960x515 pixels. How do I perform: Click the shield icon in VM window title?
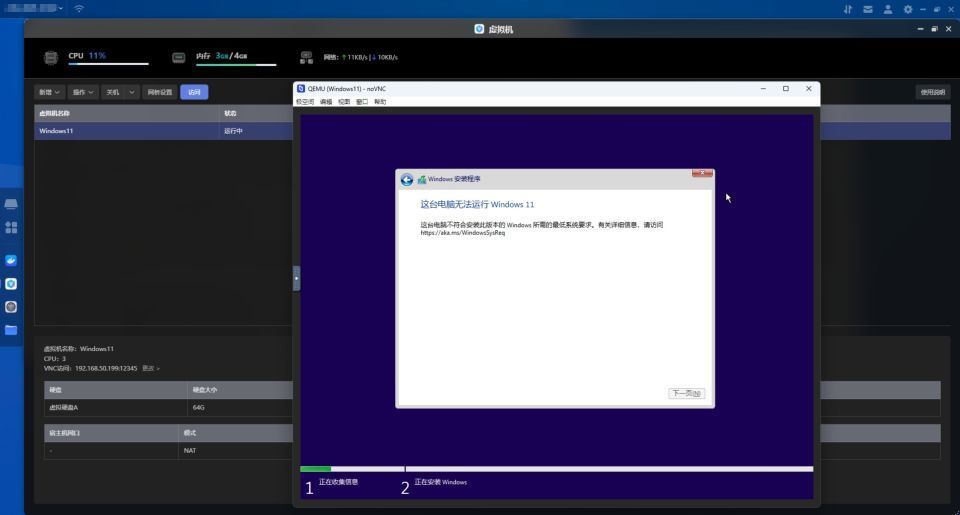click(479, 29)
